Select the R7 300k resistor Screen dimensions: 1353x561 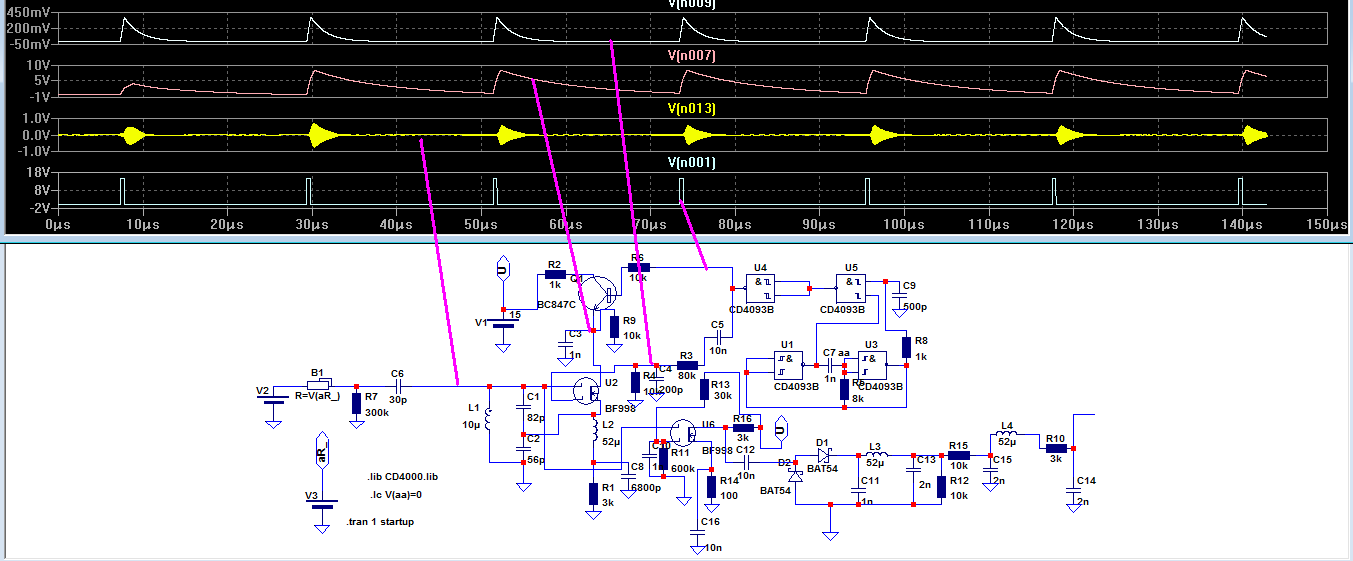357,402
